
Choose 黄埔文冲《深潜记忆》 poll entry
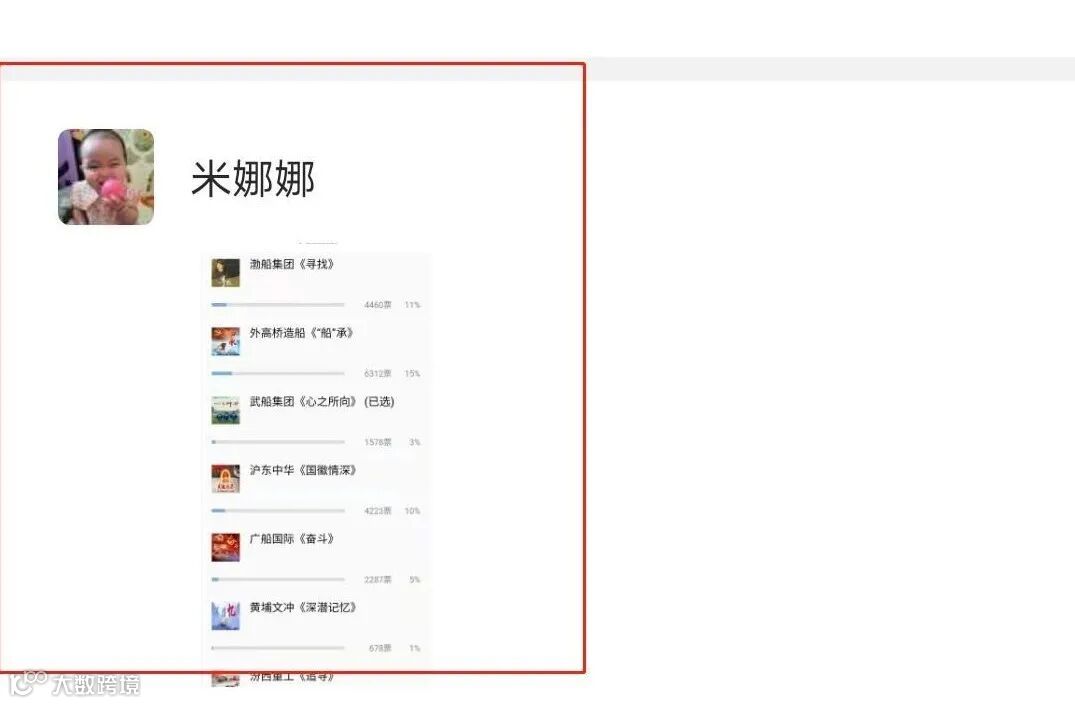point(302,607)
